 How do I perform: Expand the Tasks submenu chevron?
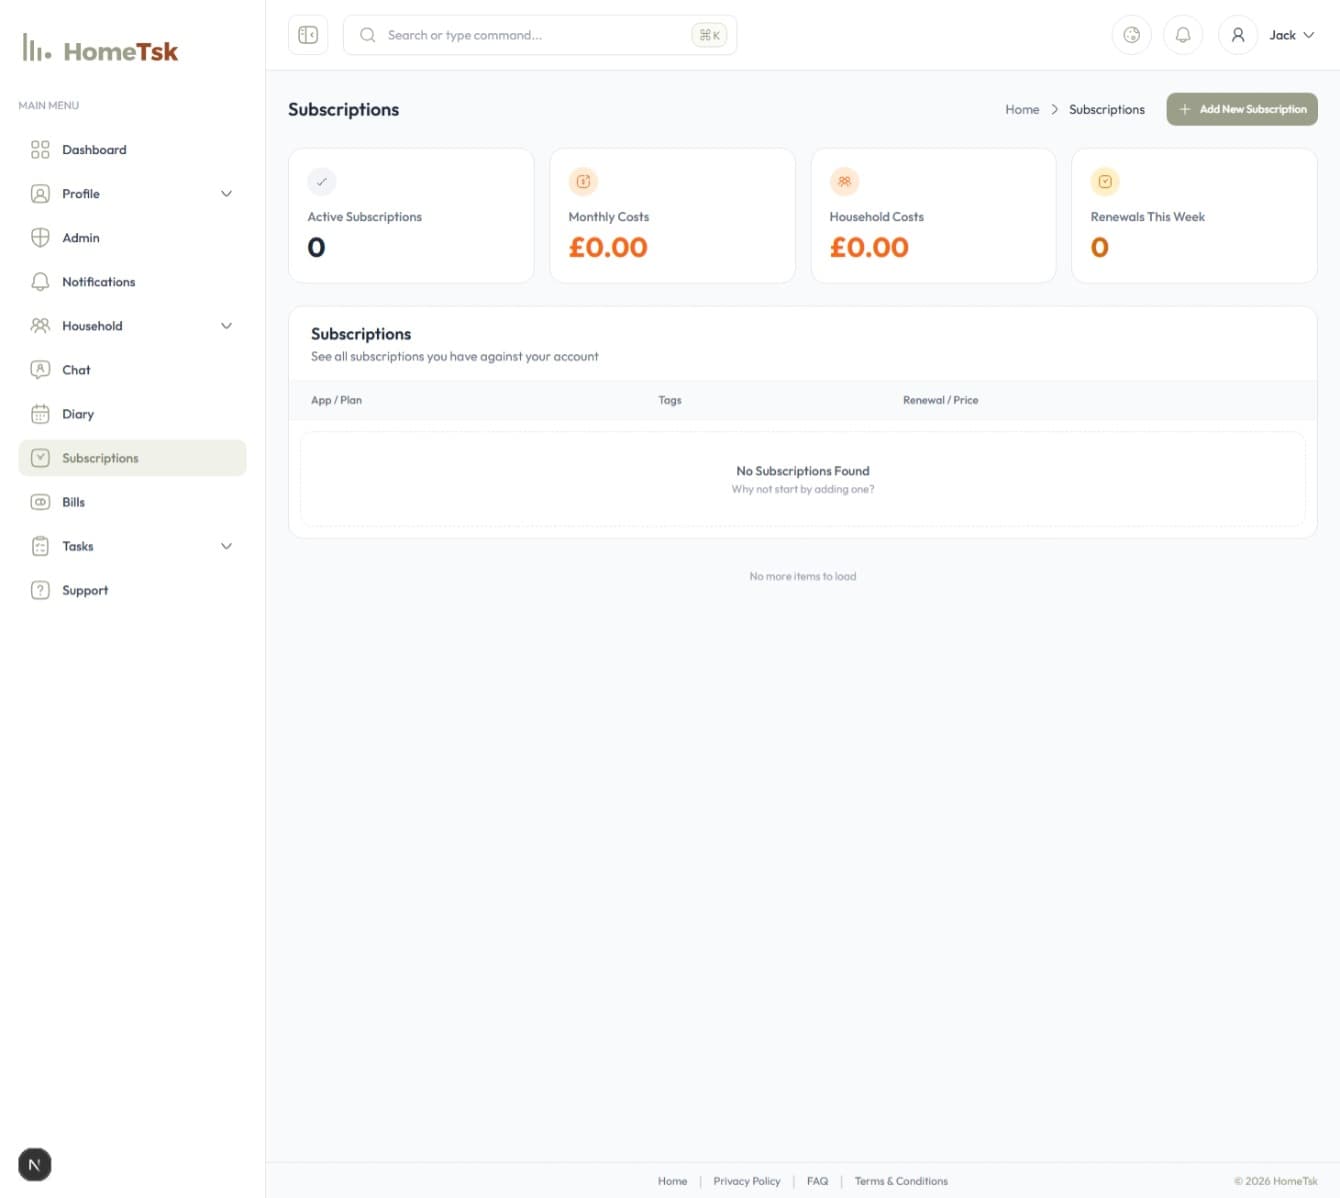point(226,546)
